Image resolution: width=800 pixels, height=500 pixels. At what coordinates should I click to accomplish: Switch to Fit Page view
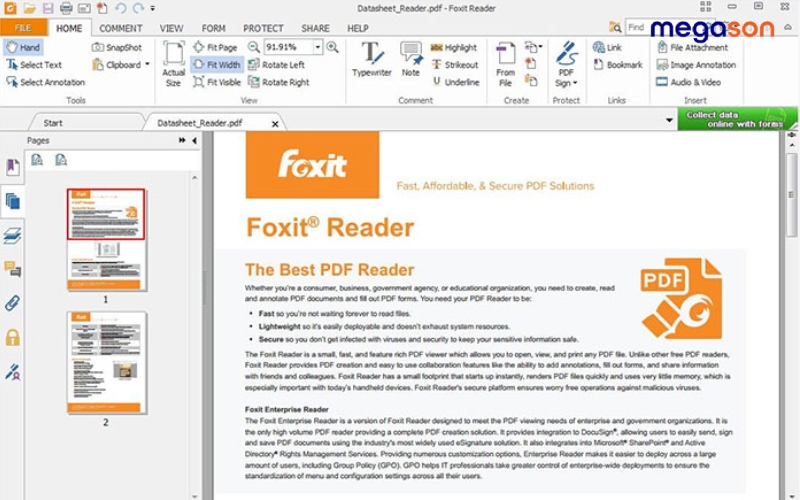pyautogui.click(x=215, y=47)
